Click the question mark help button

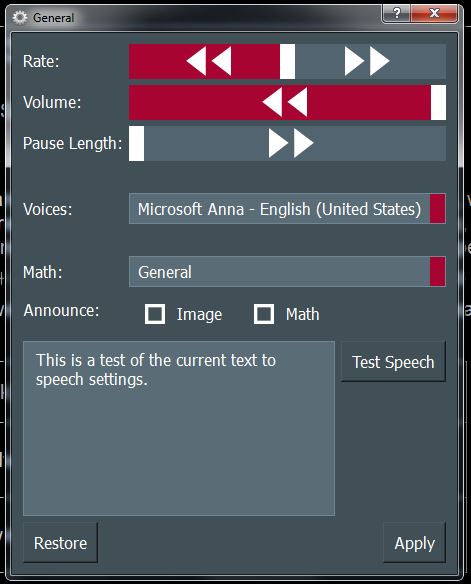pos(396,13)
